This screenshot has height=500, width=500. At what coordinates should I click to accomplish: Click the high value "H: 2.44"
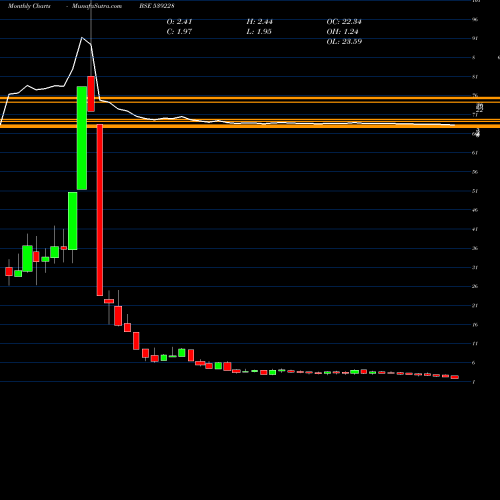(x=259, y=22)
